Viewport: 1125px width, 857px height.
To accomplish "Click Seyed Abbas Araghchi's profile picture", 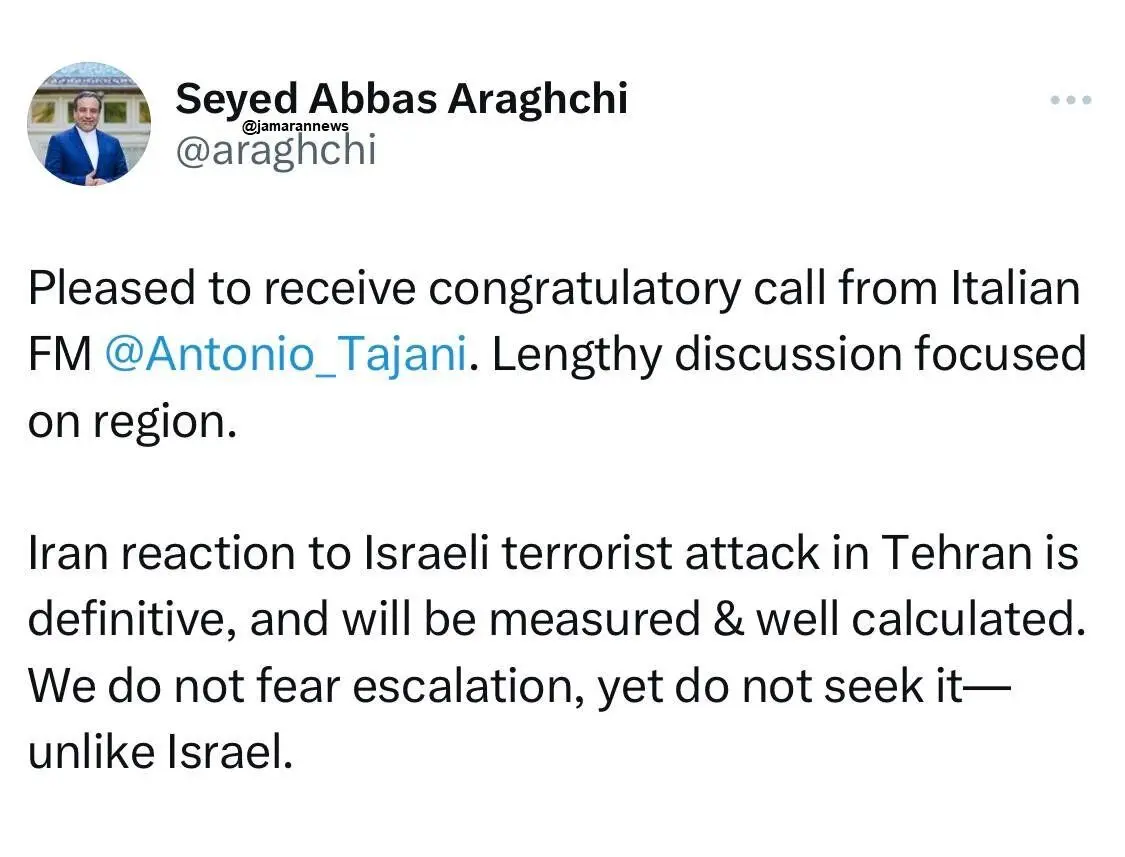I will [x=89, y=123].
